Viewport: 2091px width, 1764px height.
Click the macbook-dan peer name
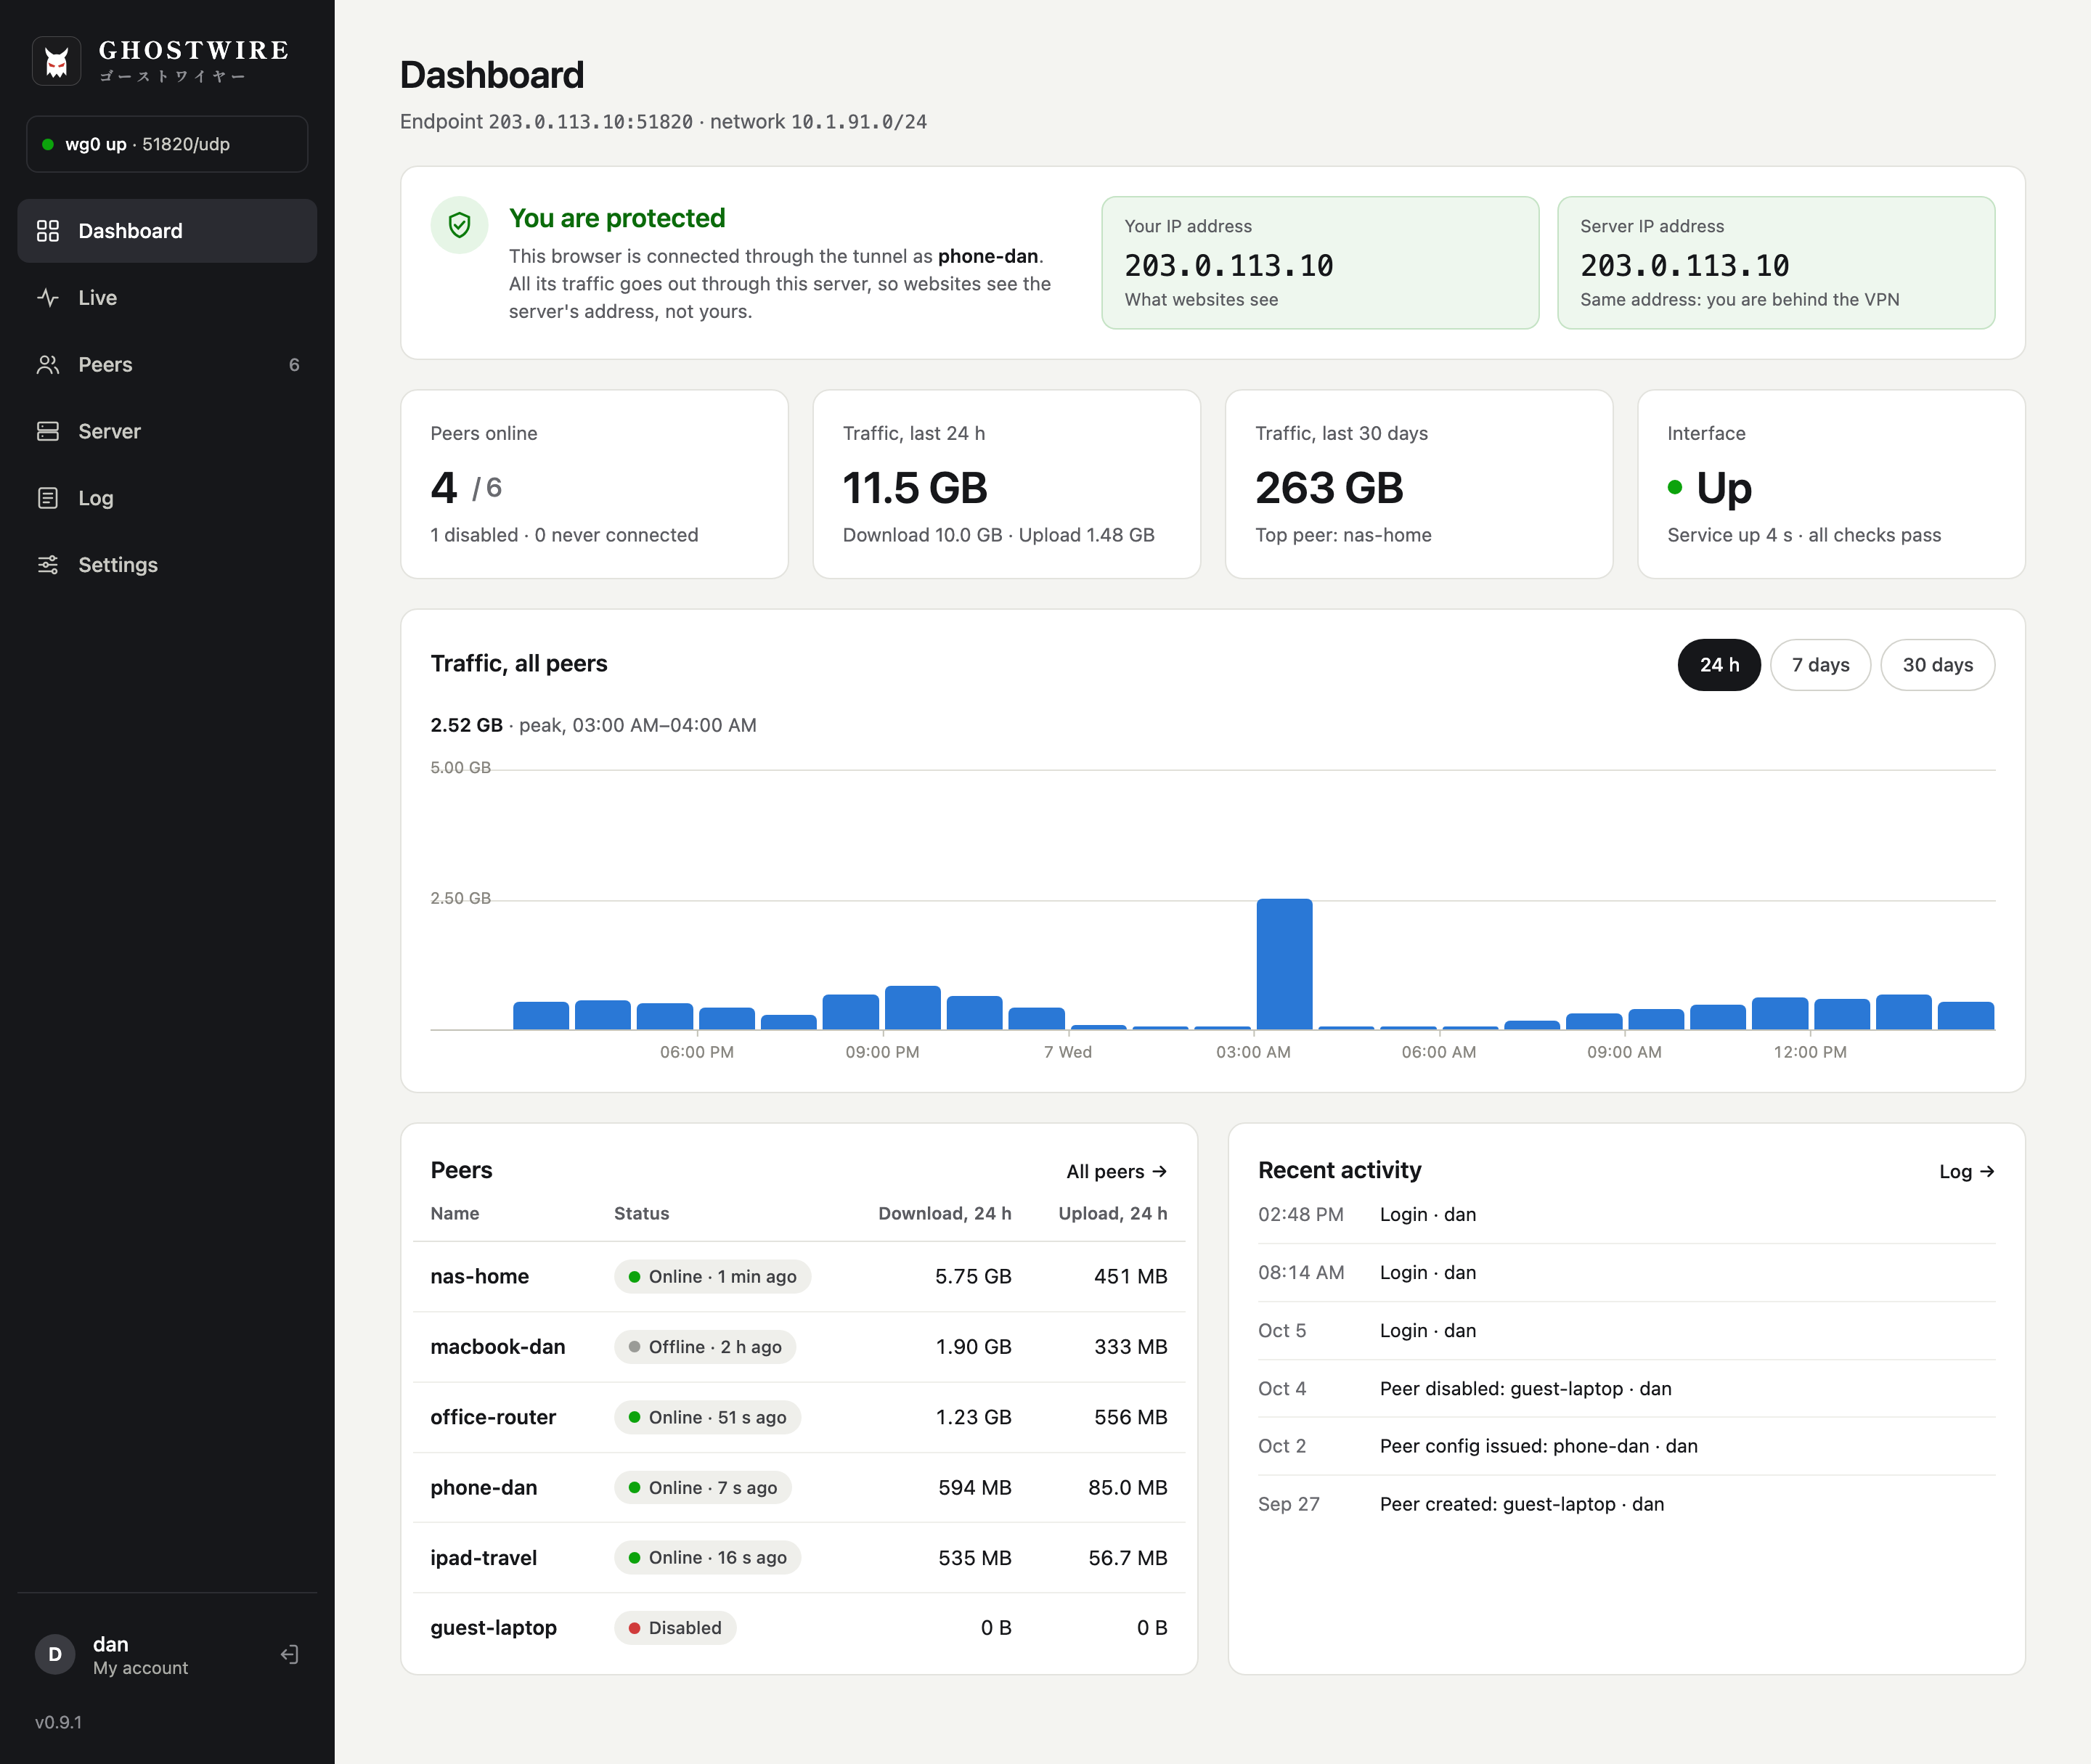pos(498,1347)
